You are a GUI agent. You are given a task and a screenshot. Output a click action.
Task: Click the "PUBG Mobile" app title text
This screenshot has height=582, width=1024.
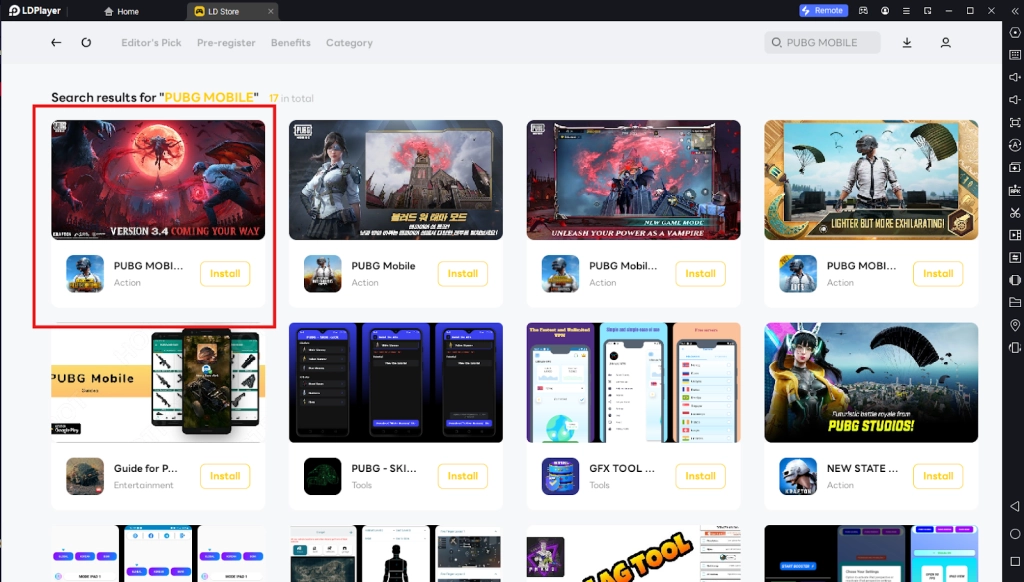coord(383,266)
